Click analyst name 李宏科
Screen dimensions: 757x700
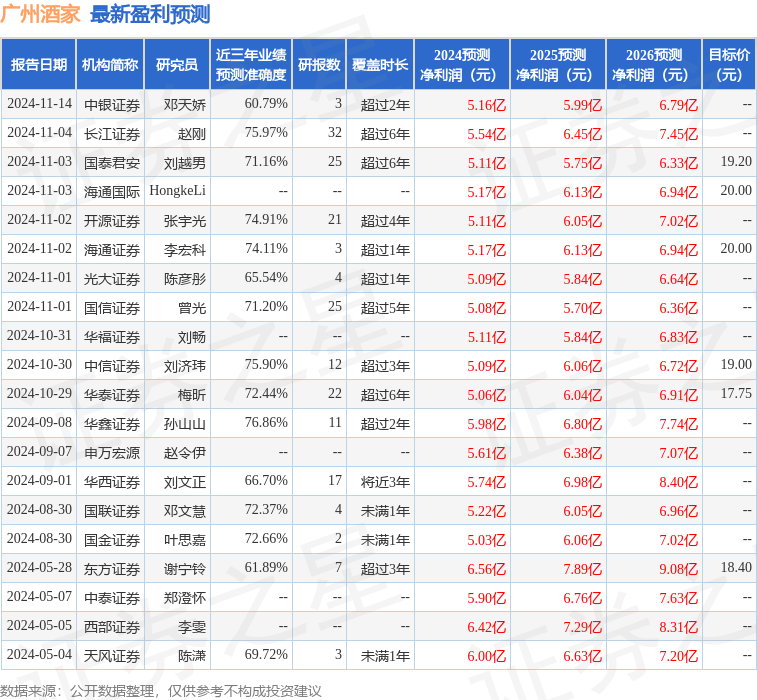[x=185, y=250]
